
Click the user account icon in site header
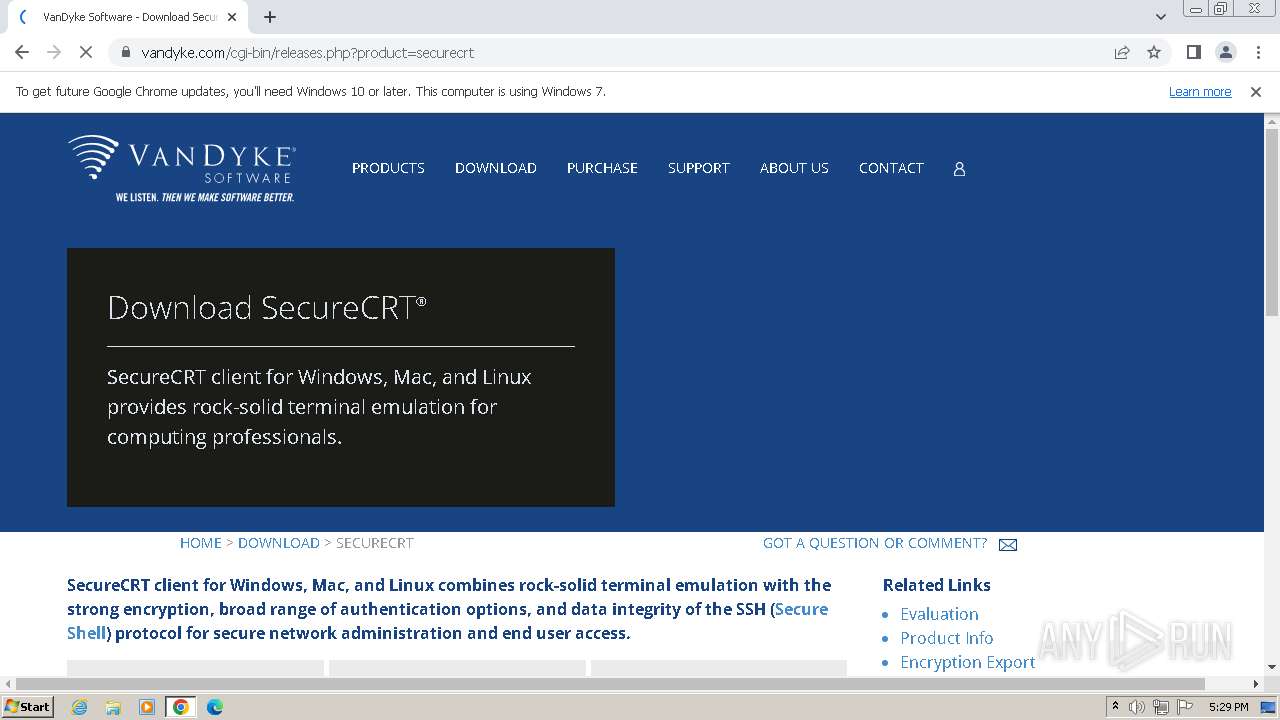959,169
